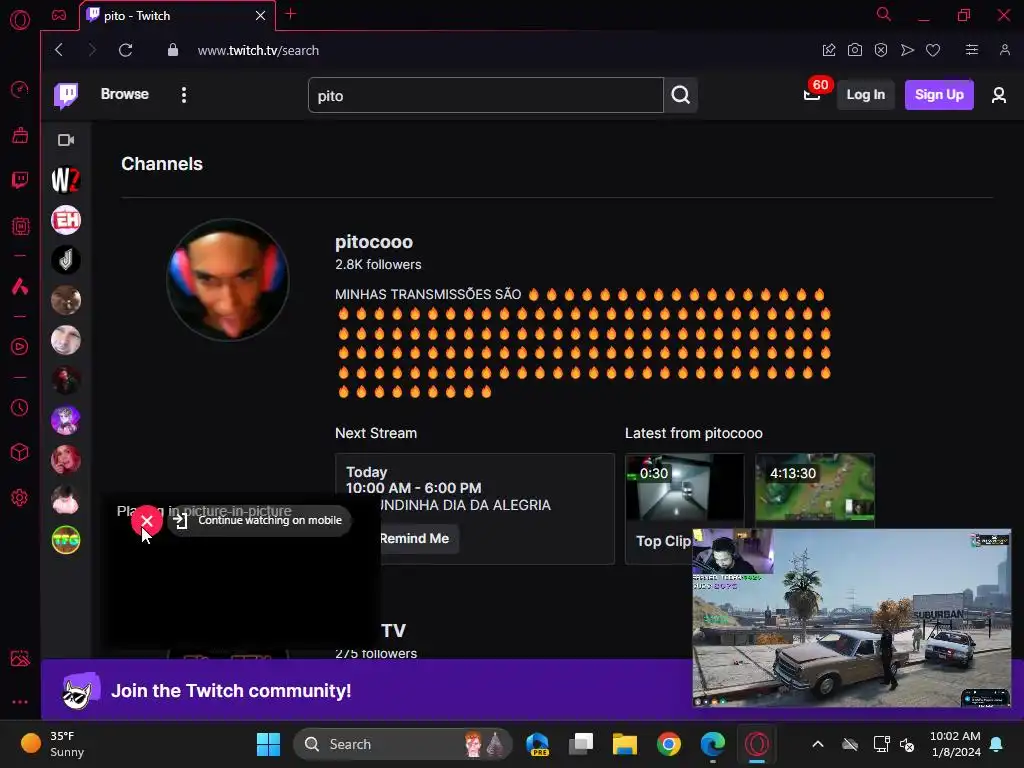The image size is (1024, 768).
Task: Open GX Control in Opera sidebar
Action: tap(20, 89)
